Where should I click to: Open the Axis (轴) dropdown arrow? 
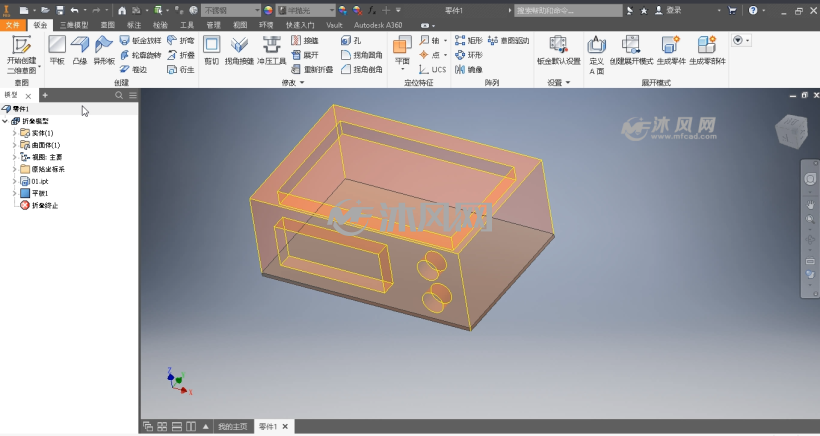(446, 40)
